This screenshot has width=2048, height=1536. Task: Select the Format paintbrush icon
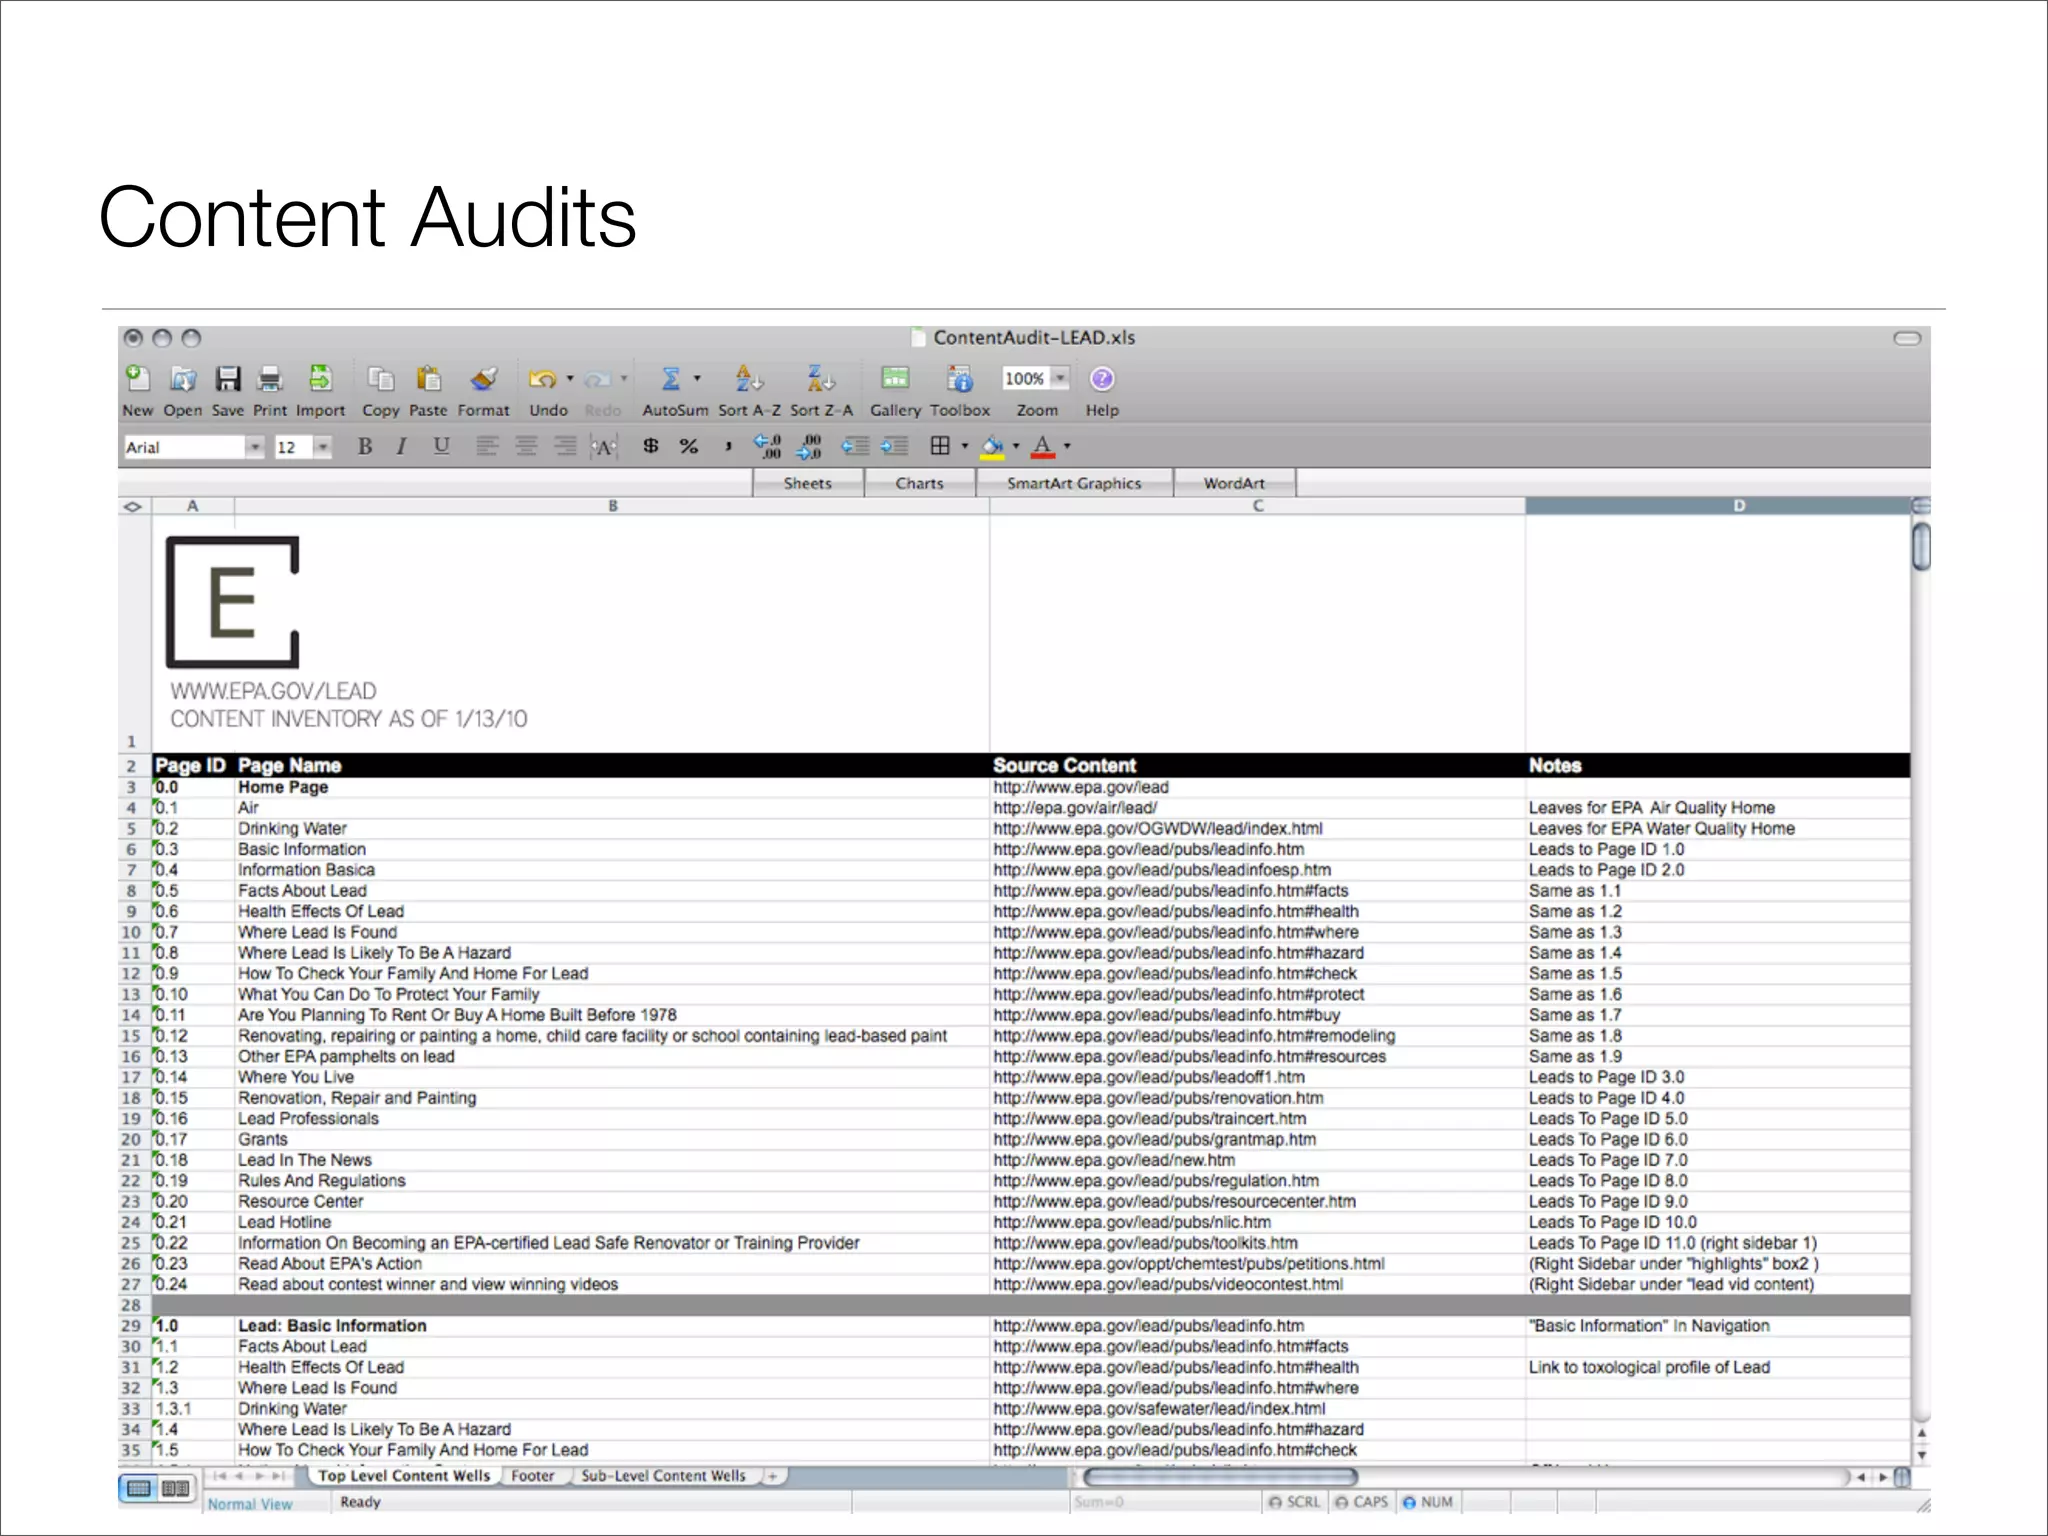click(484, 379)
